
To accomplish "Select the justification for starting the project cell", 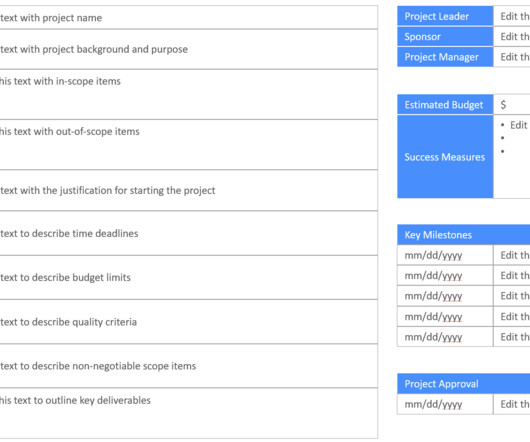I will click(189, 190).
